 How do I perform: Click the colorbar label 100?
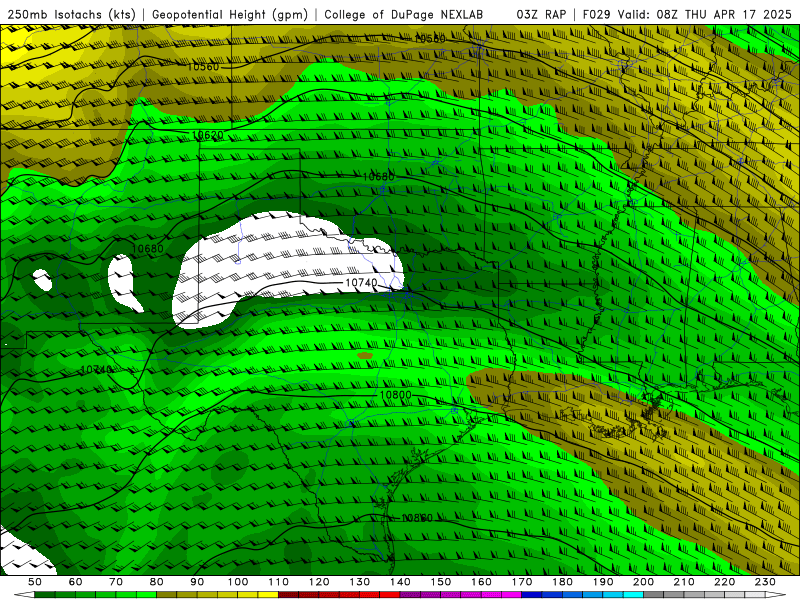[238, 582]
